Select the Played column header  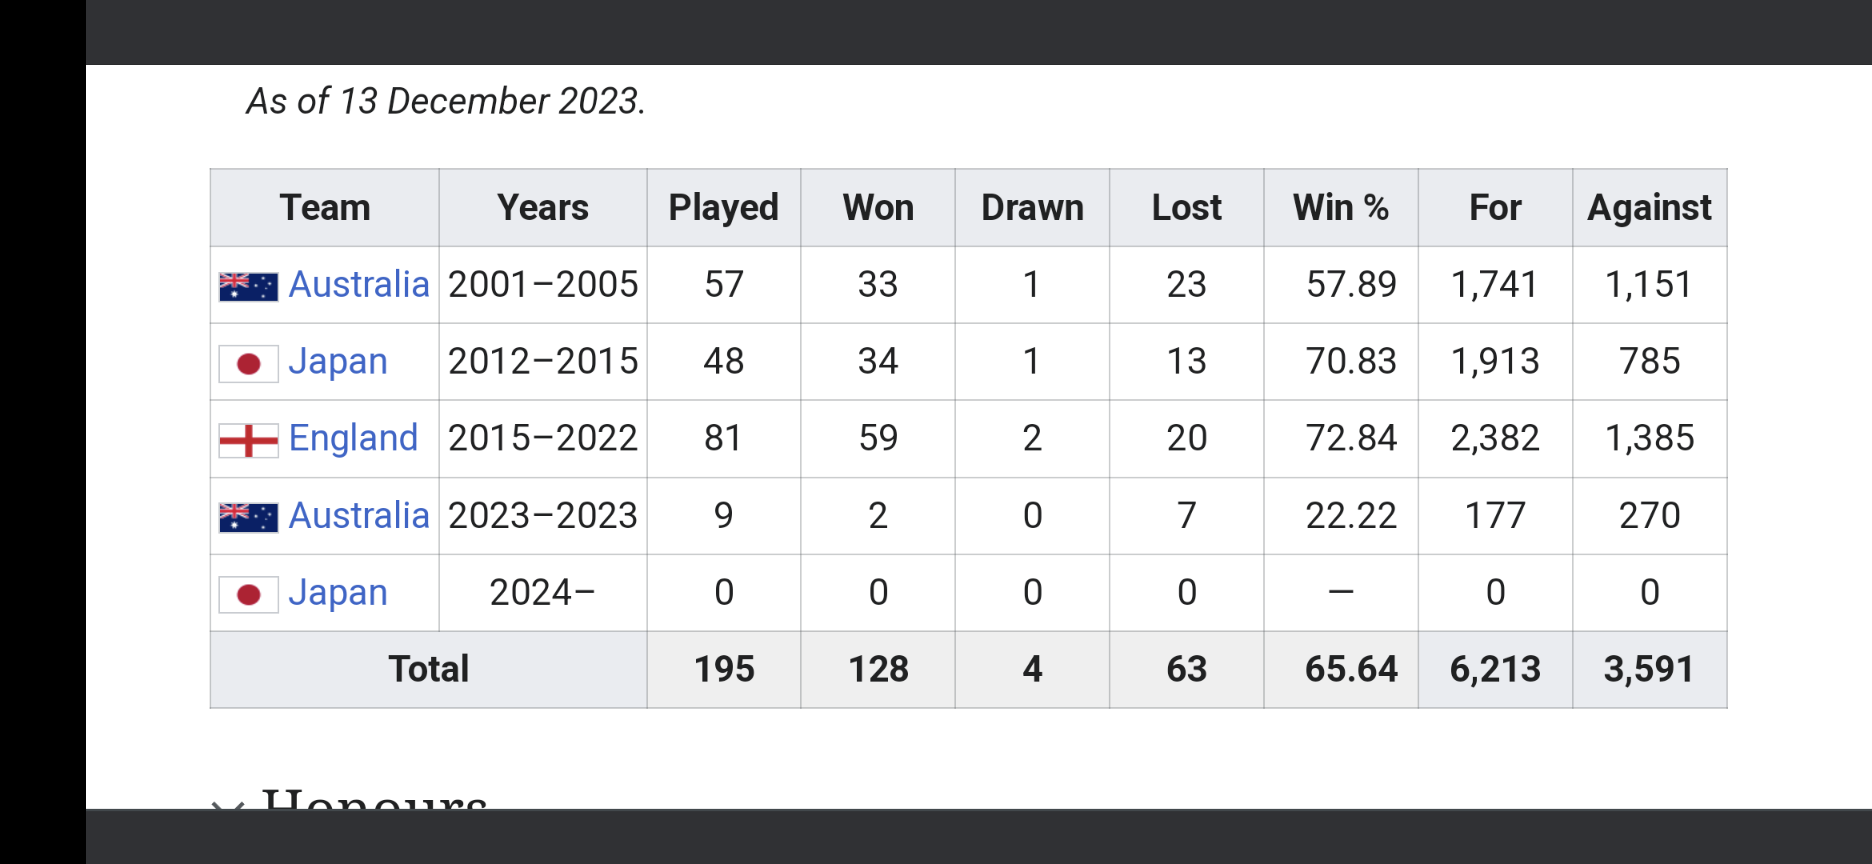point(723,208)
